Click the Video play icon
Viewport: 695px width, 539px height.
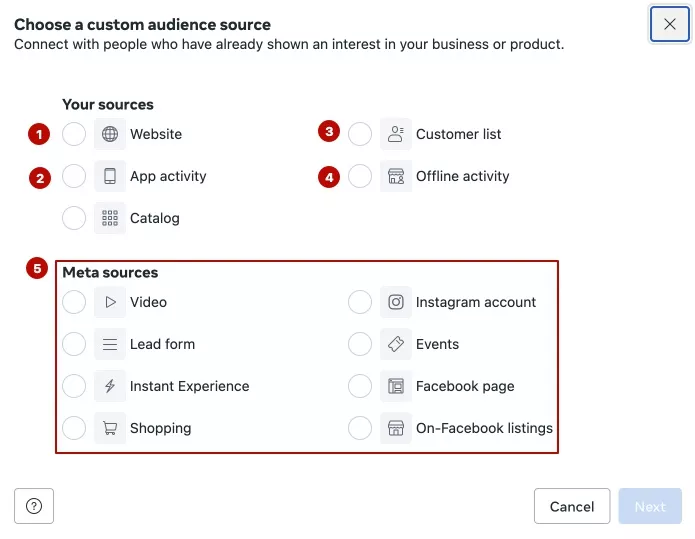(110, 302)
